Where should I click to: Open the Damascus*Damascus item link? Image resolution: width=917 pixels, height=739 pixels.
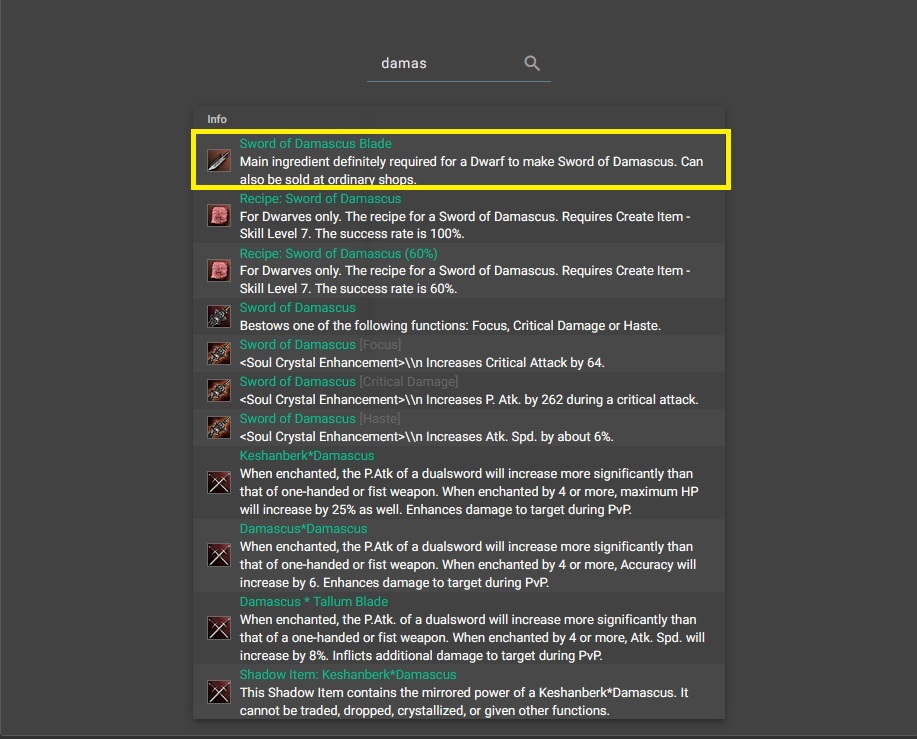point(303,529)
